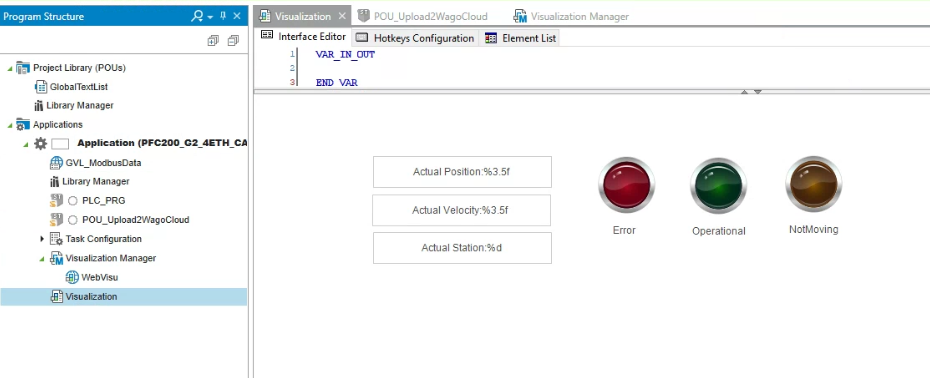Image resolution: width=930 pixels, height=378 pixels.
Task: Click the Visualization Manager tree icon
Action: 56,258
